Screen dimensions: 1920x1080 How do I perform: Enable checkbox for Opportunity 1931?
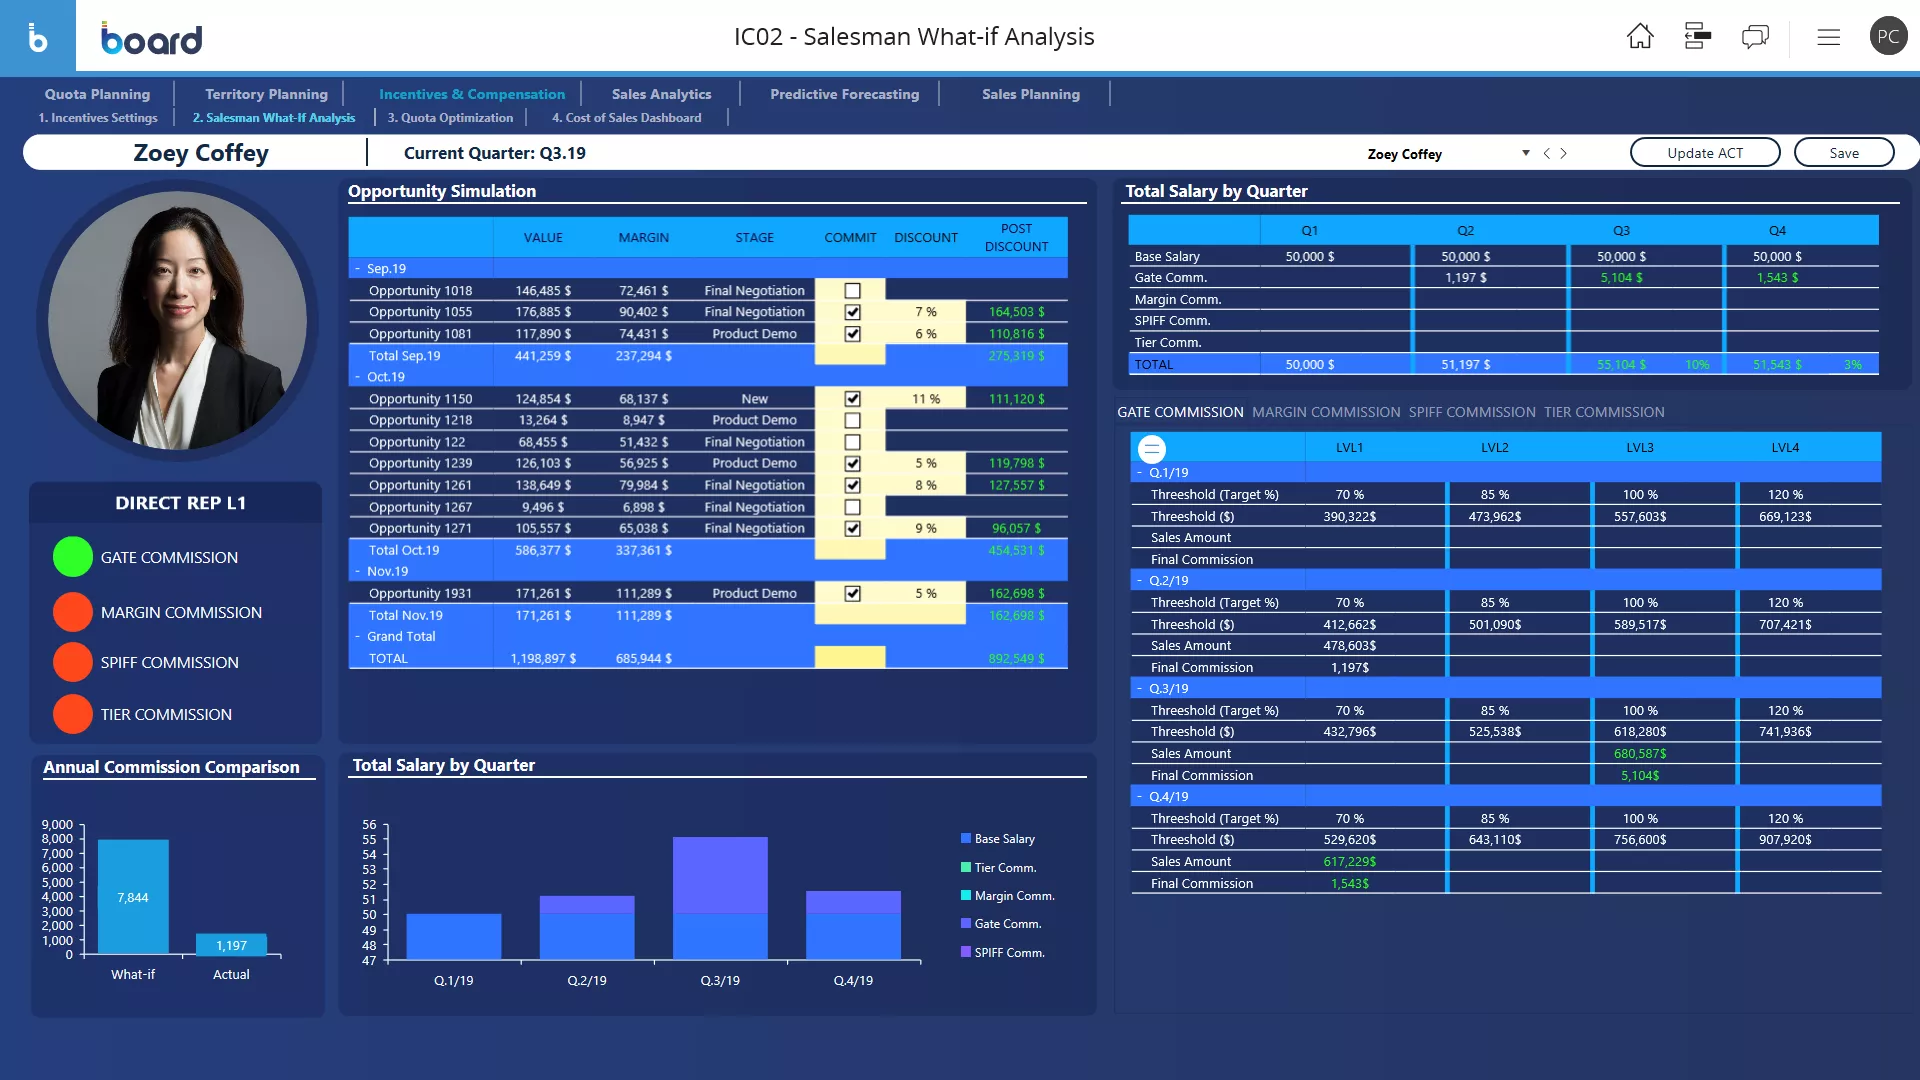(851, 592)
